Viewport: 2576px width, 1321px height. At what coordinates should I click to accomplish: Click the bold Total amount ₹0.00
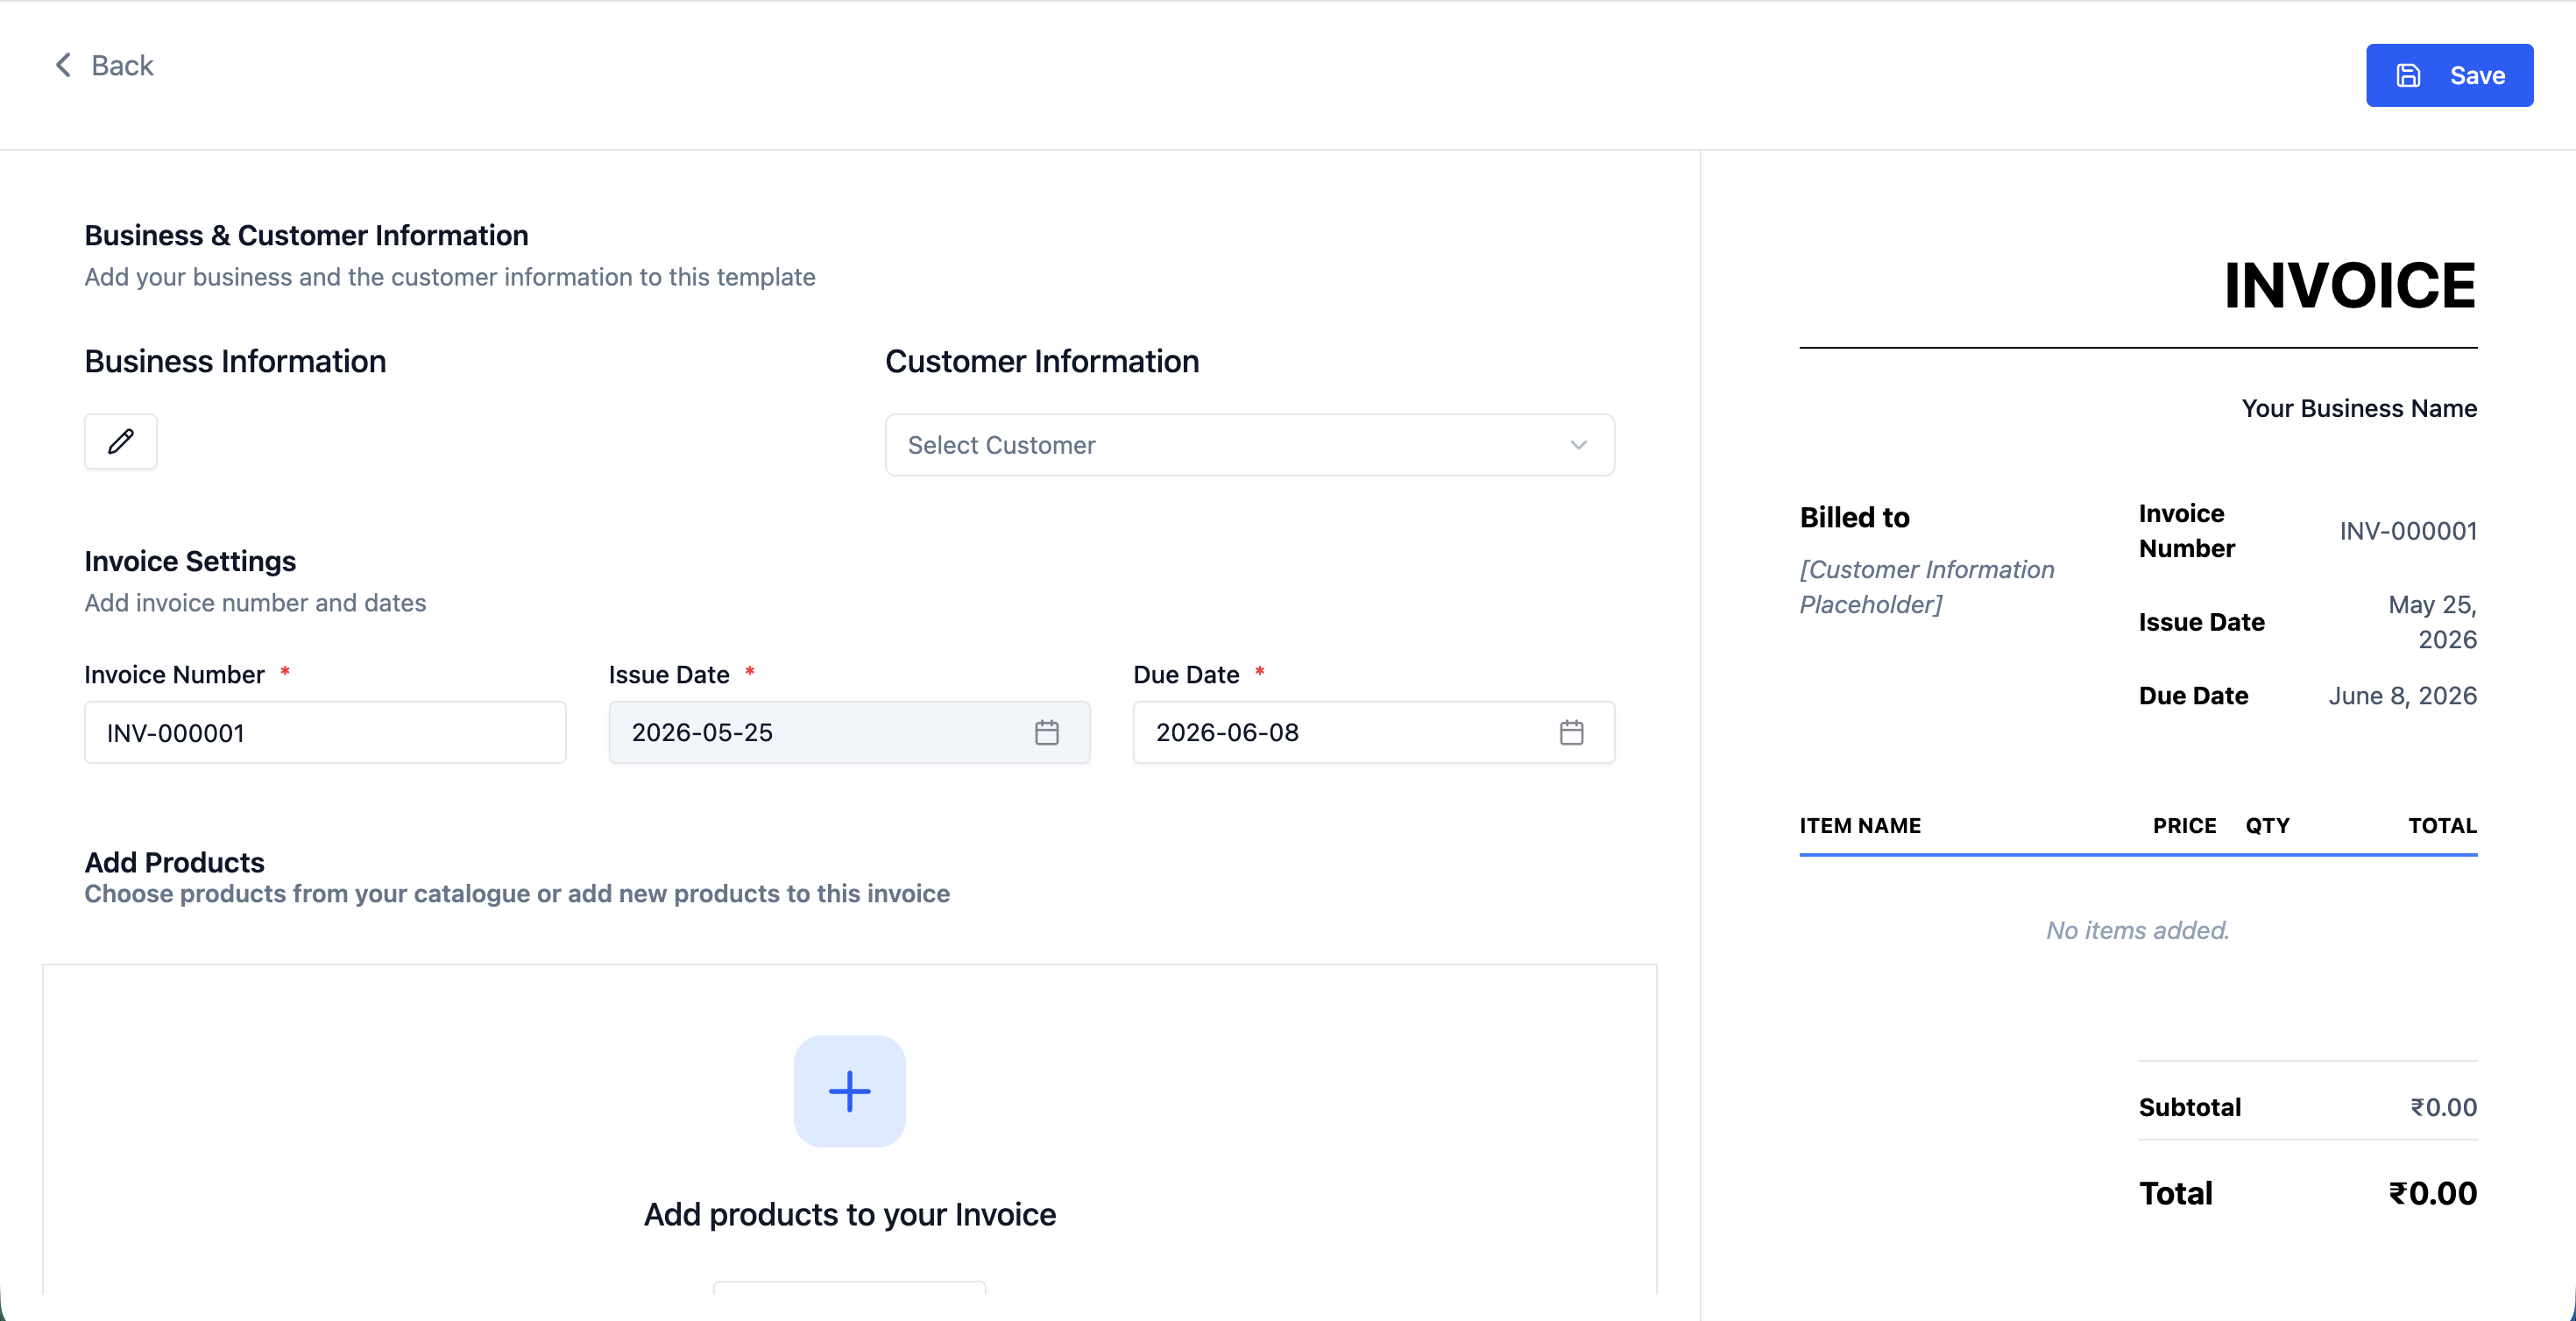(2432, 1193)
